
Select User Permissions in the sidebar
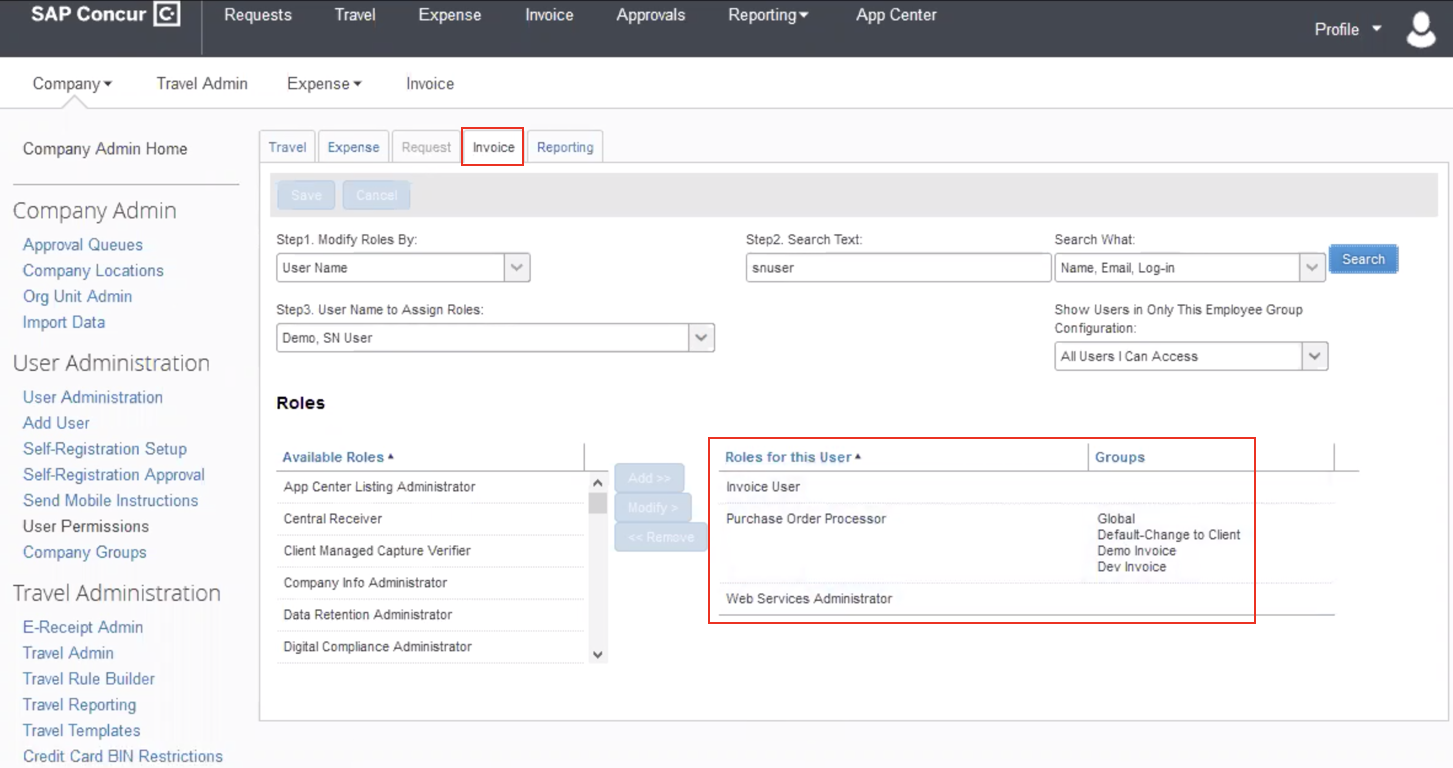[x=86, y=527]
